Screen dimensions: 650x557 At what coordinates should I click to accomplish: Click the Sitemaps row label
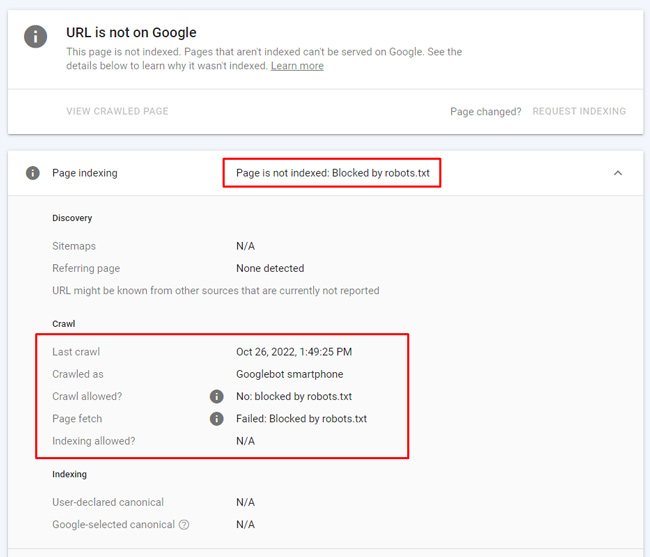point(74,246)
